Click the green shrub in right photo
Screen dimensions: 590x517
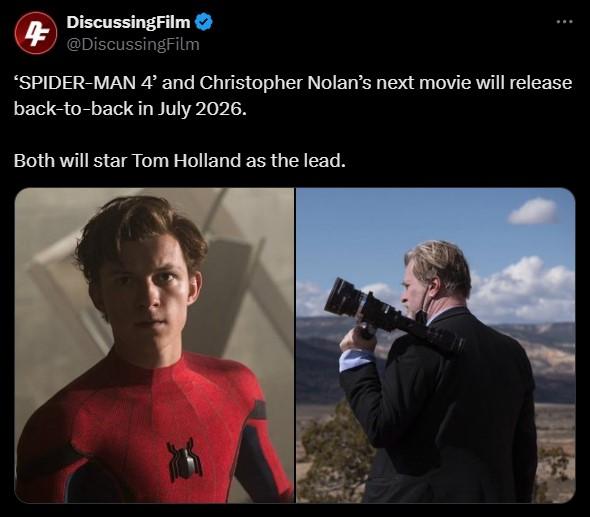pyautogui.click(x=337, y=452)
